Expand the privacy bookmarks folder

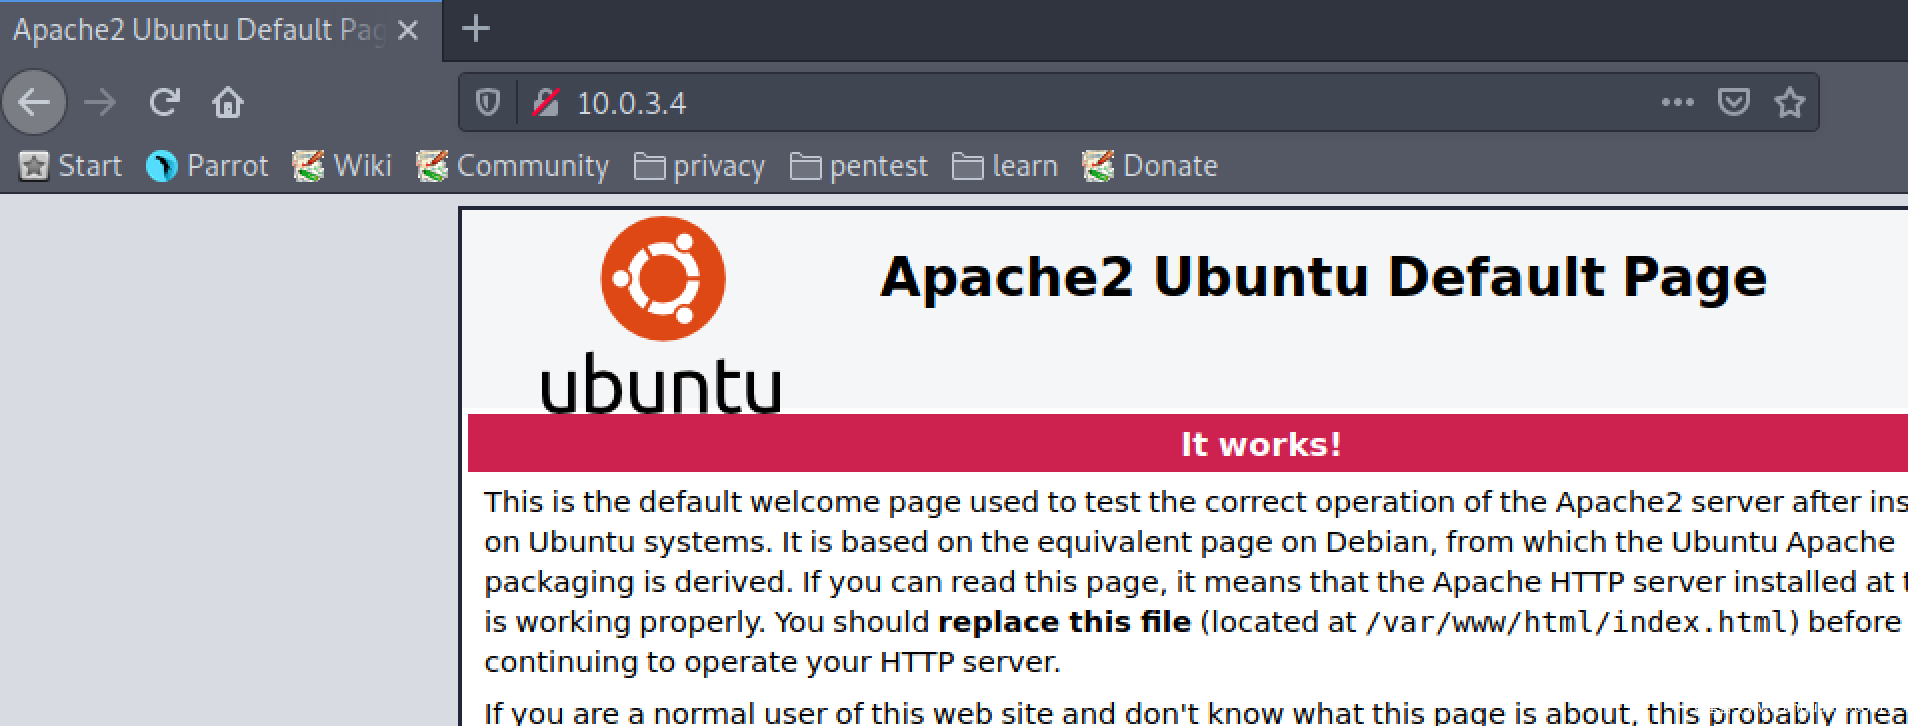tap(700, 166)
